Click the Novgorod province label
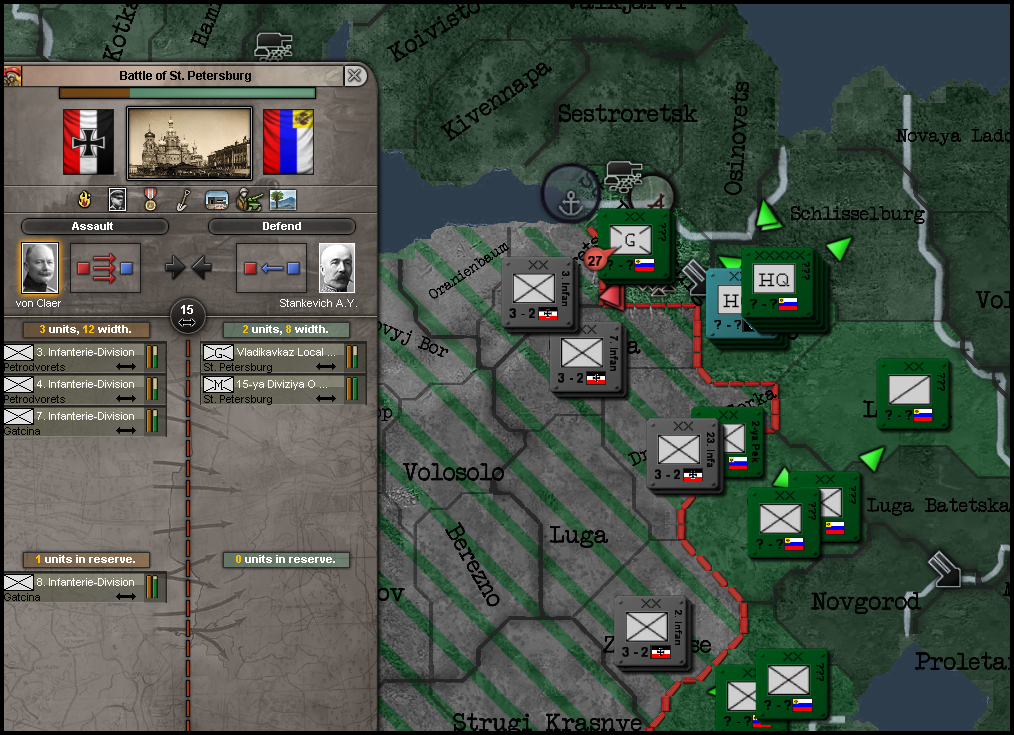The height and width of the screenshot is (735, 1014). (865, 601)
